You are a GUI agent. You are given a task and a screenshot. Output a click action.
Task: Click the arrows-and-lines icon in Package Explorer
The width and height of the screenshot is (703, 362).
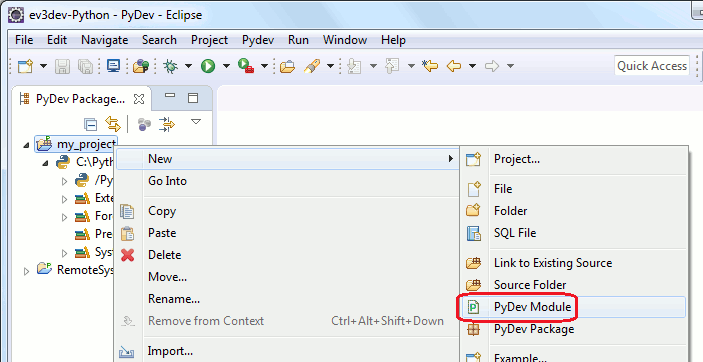click(x=167, y=124)
